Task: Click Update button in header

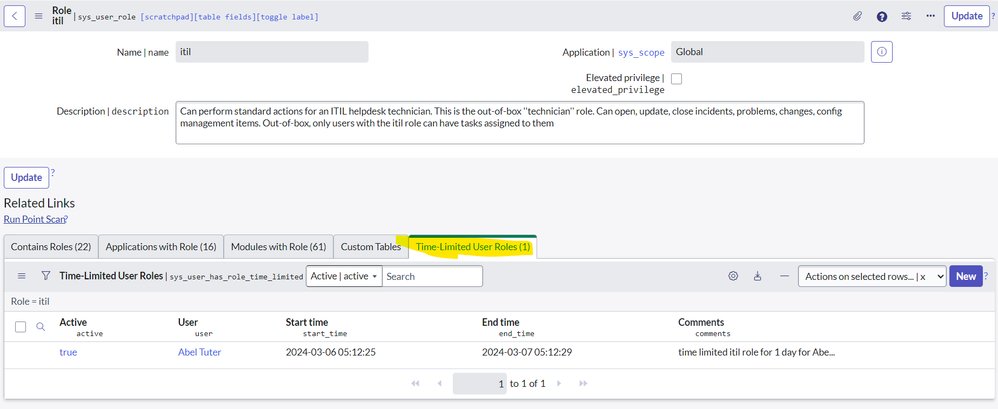Action: coord(967,16)
